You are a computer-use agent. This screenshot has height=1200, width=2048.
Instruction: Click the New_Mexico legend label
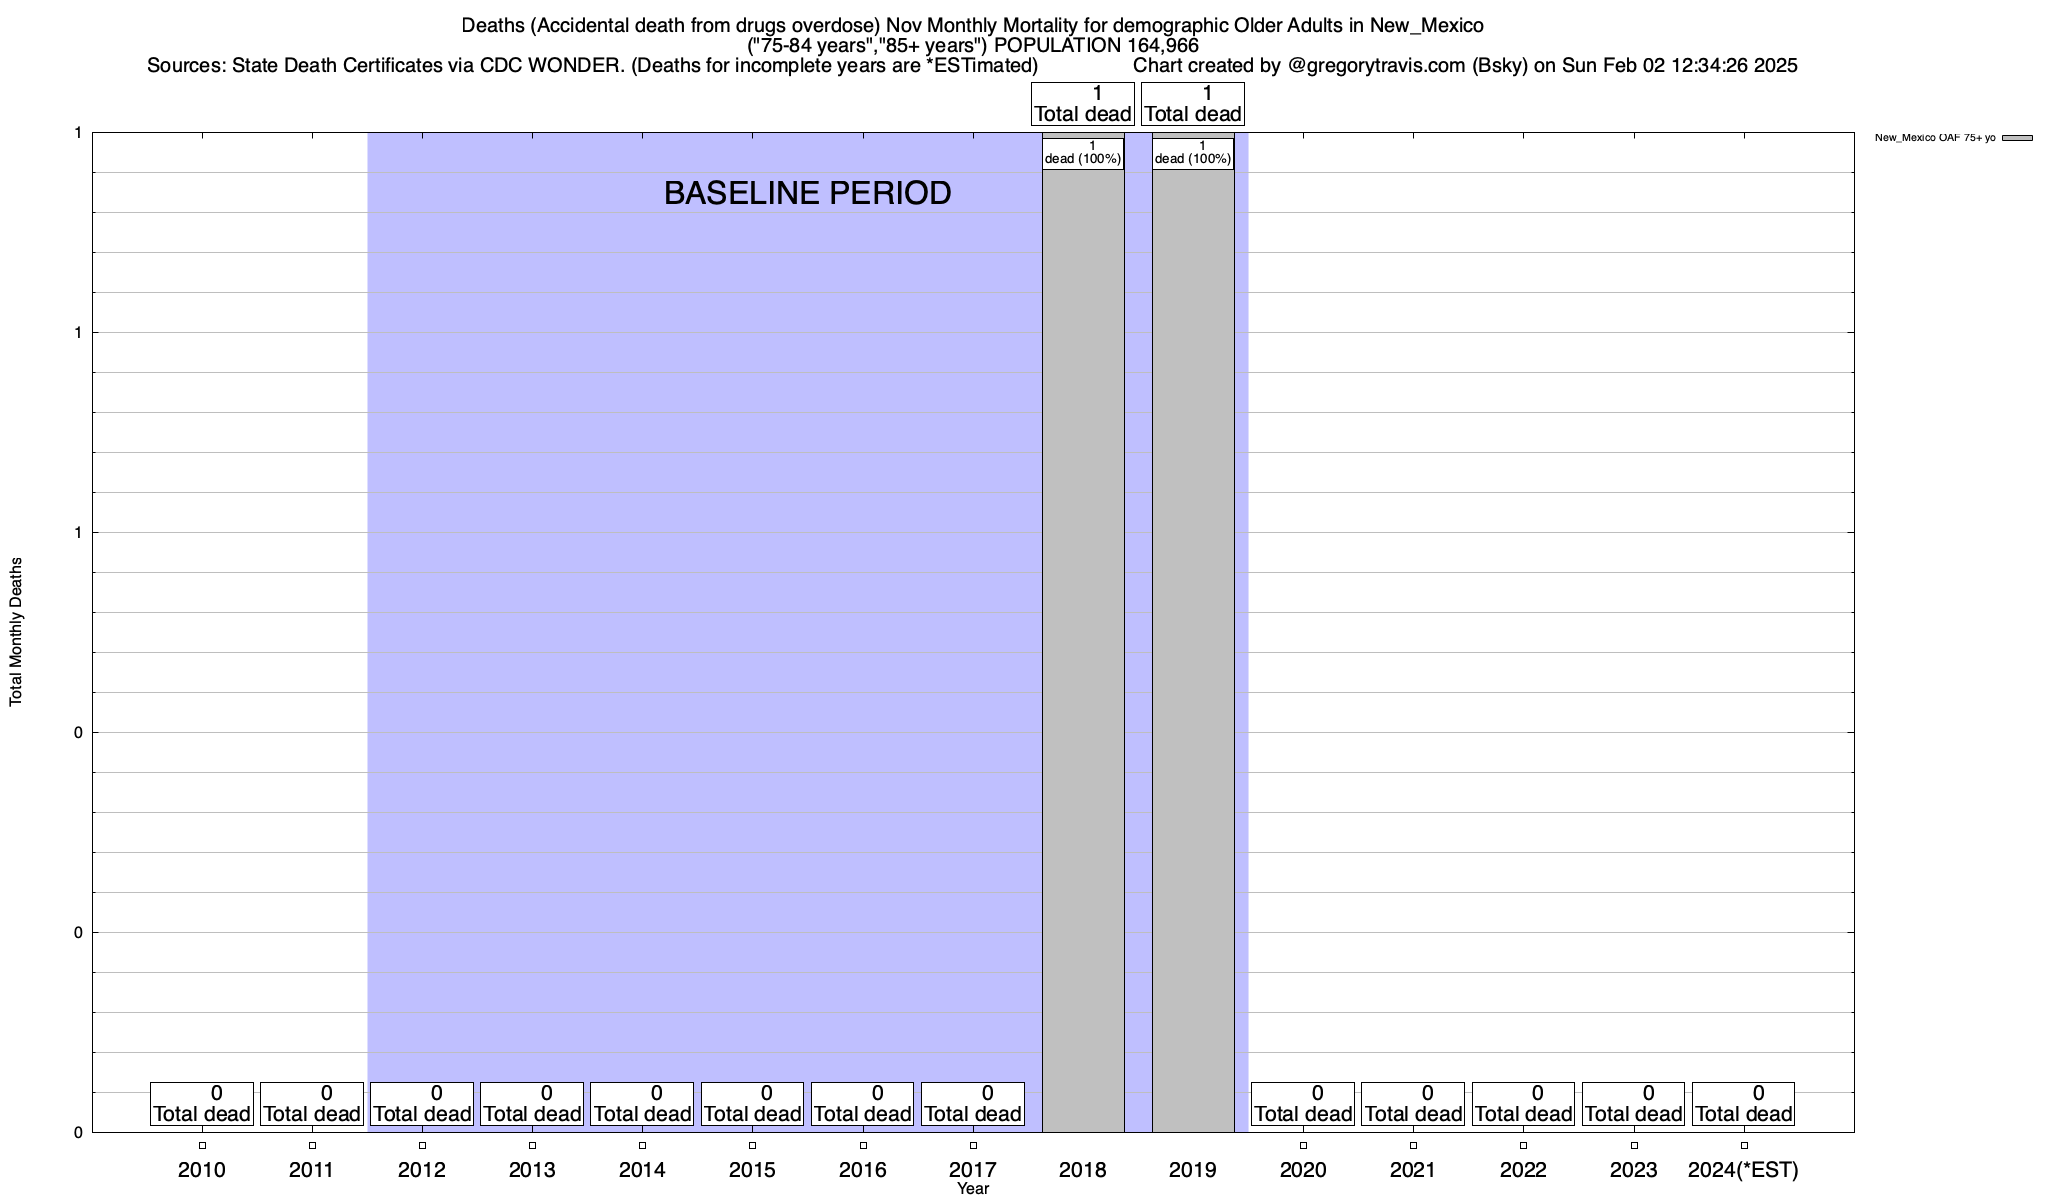click(x=1934, y=138)
